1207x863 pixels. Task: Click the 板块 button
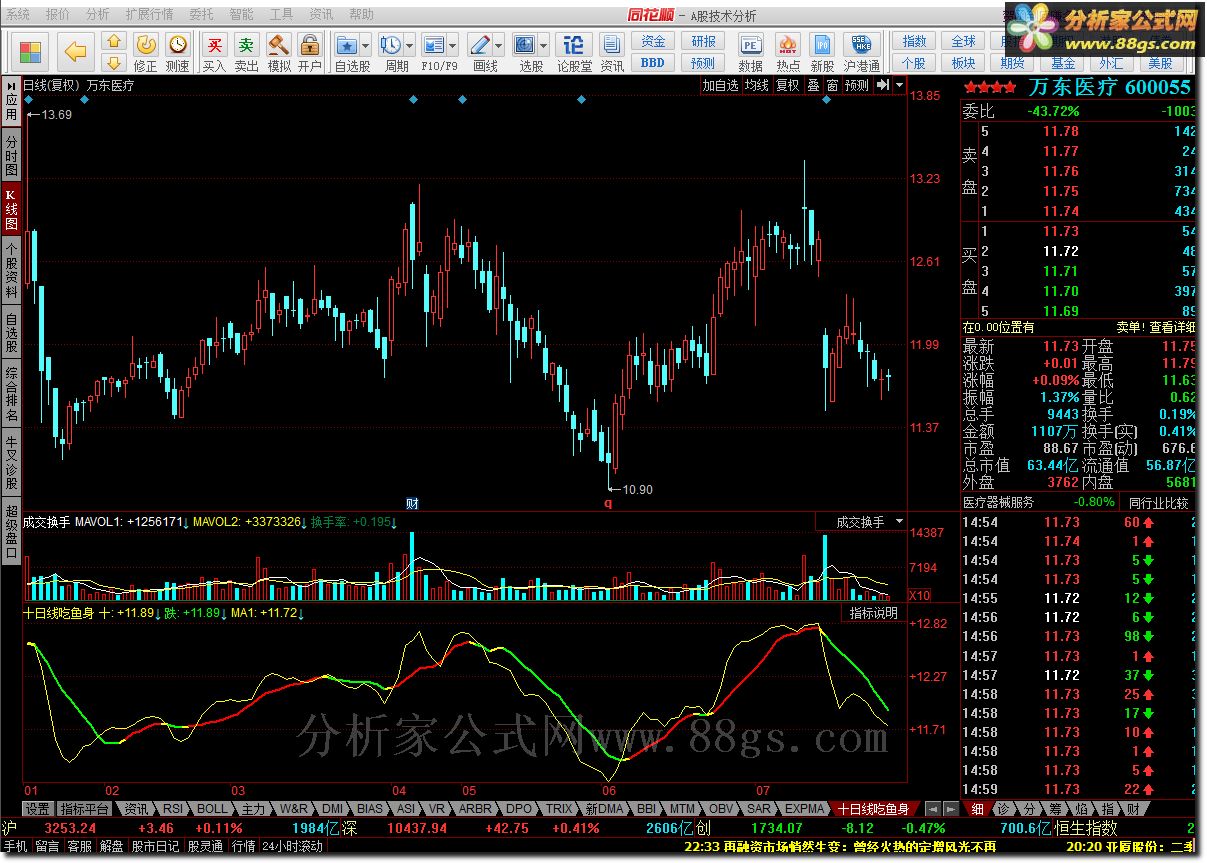(x=963, y=63)
